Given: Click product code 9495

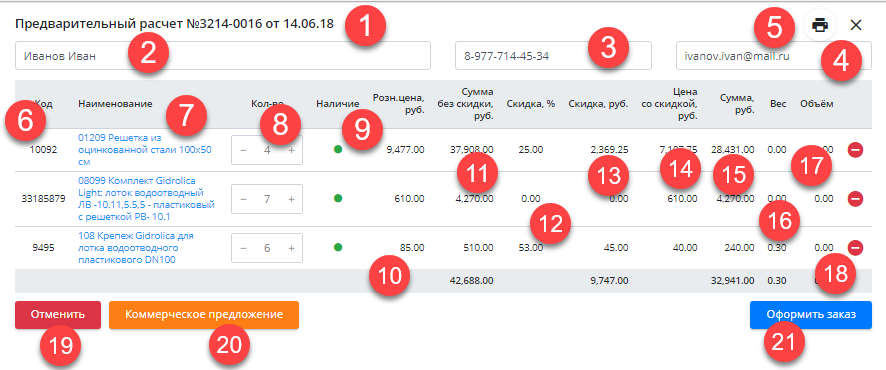Looking at the screenshot, I should [45, 247].
